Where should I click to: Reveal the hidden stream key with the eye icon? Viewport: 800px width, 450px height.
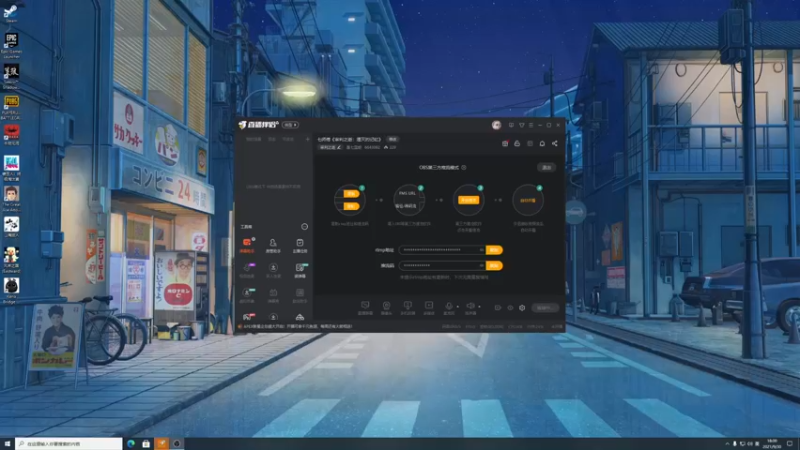click(x=481, y=266)
